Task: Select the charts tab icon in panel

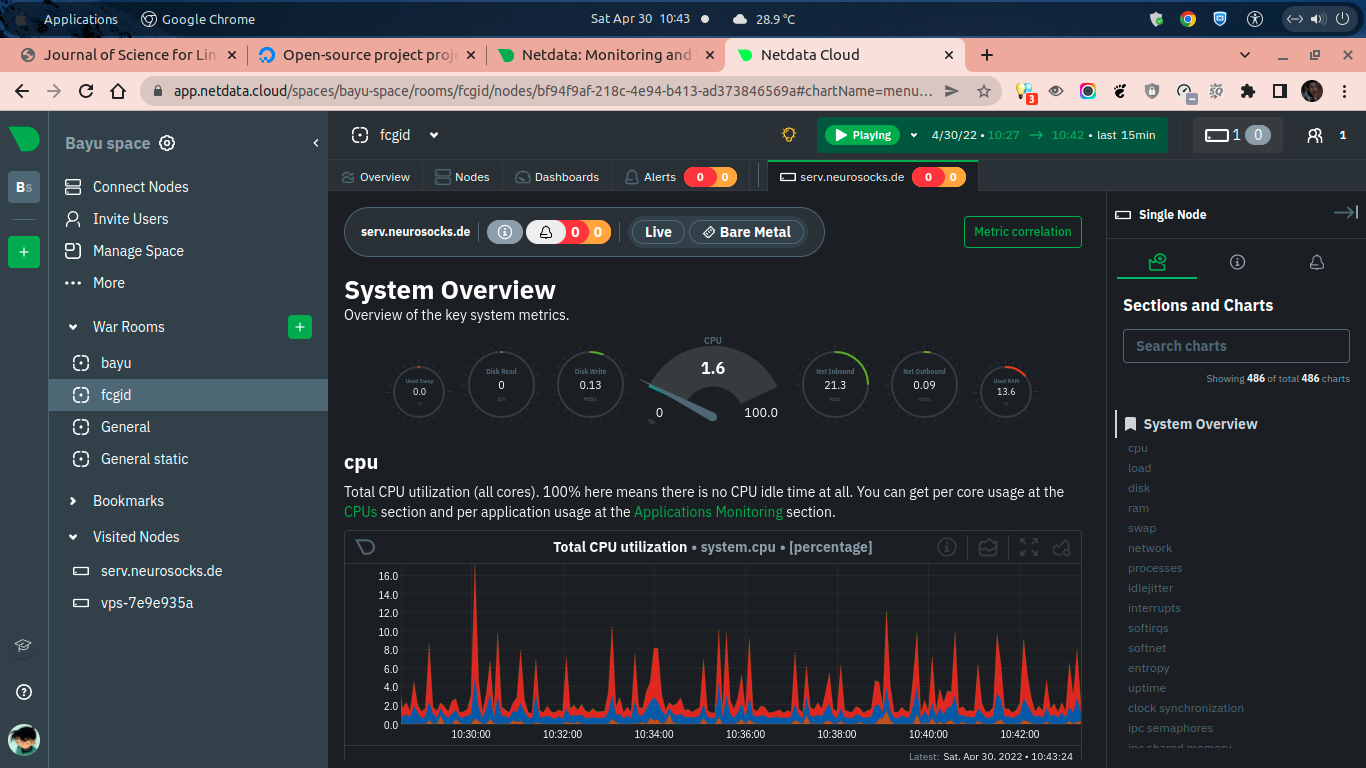Action: point(1157,262)
